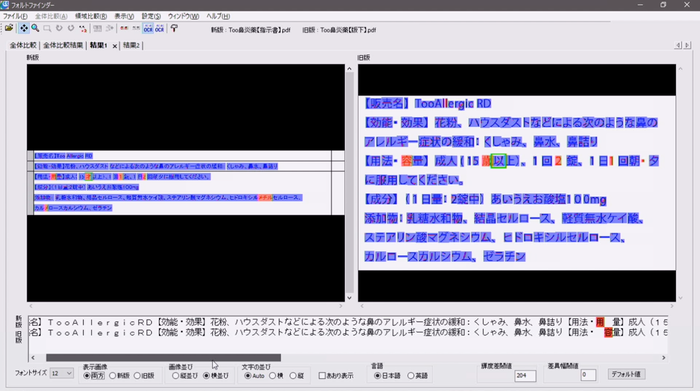
Task: Click down arrow of left pane scrollbar
Action: tap(350, 298)
